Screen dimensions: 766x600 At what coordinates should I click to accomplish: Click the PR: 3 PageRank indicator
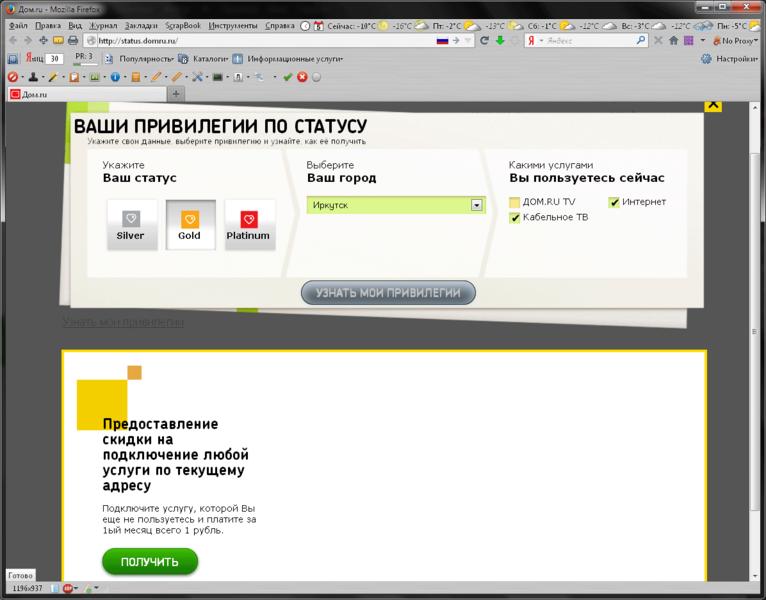coord(84,59)
